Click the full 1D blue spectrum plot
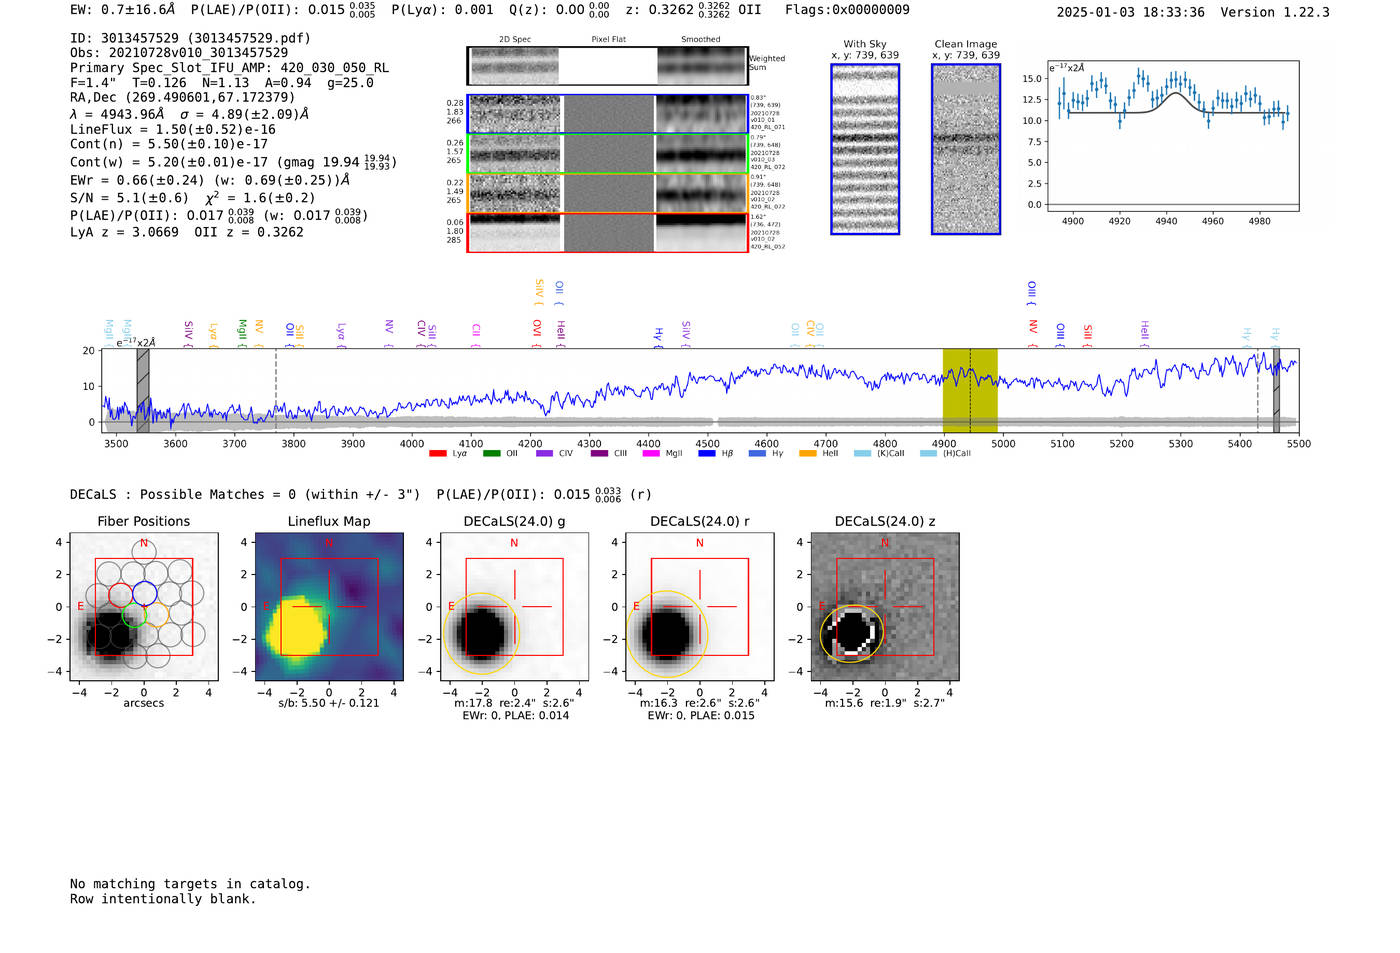 (700, 391)
